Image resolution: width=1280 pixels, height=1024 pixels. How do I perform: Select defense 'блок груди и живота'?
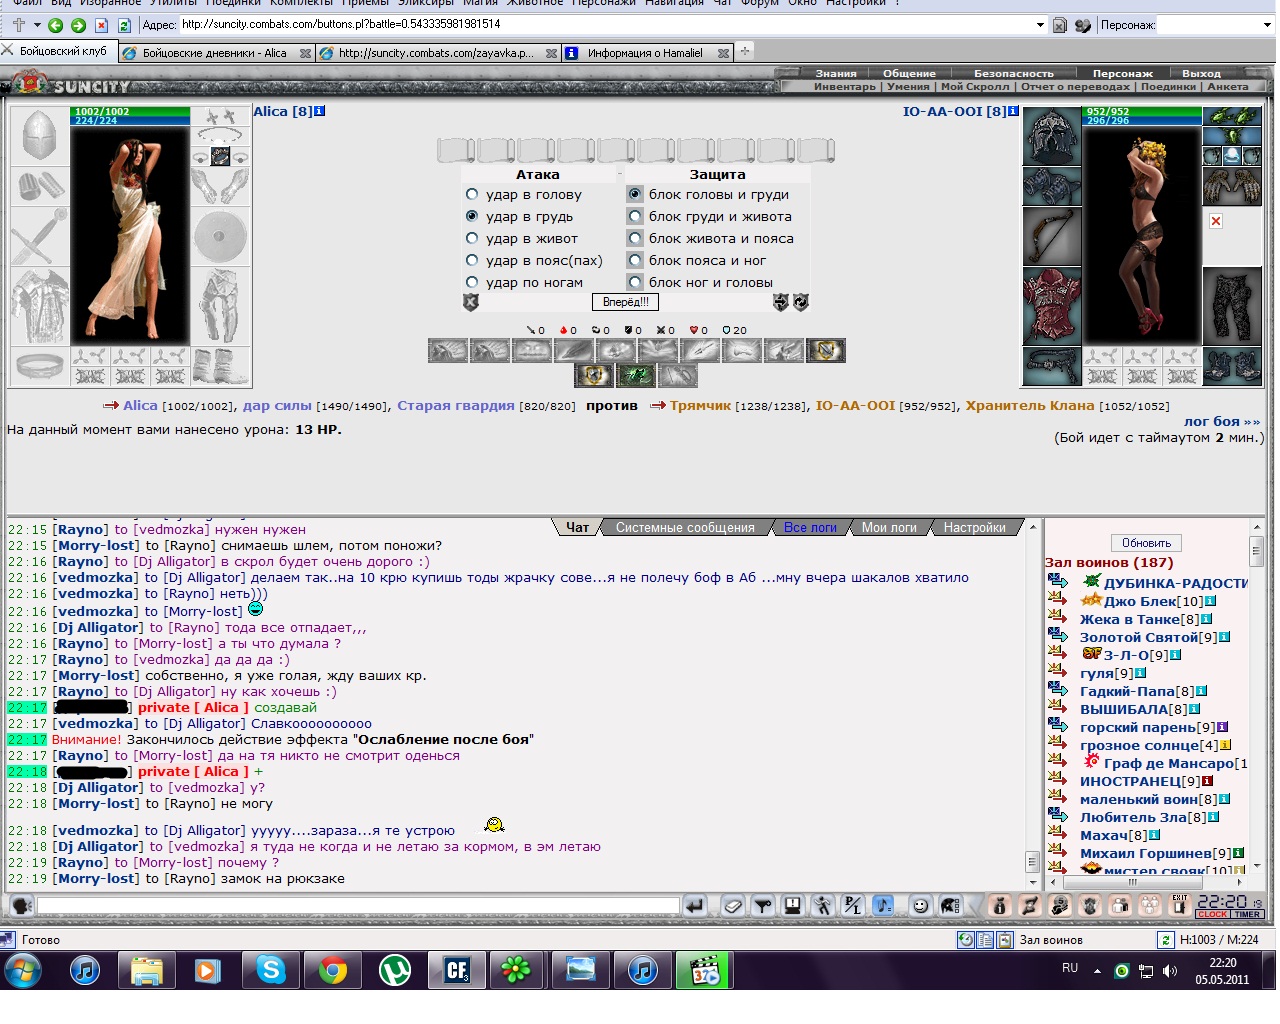tap(635, 216)
